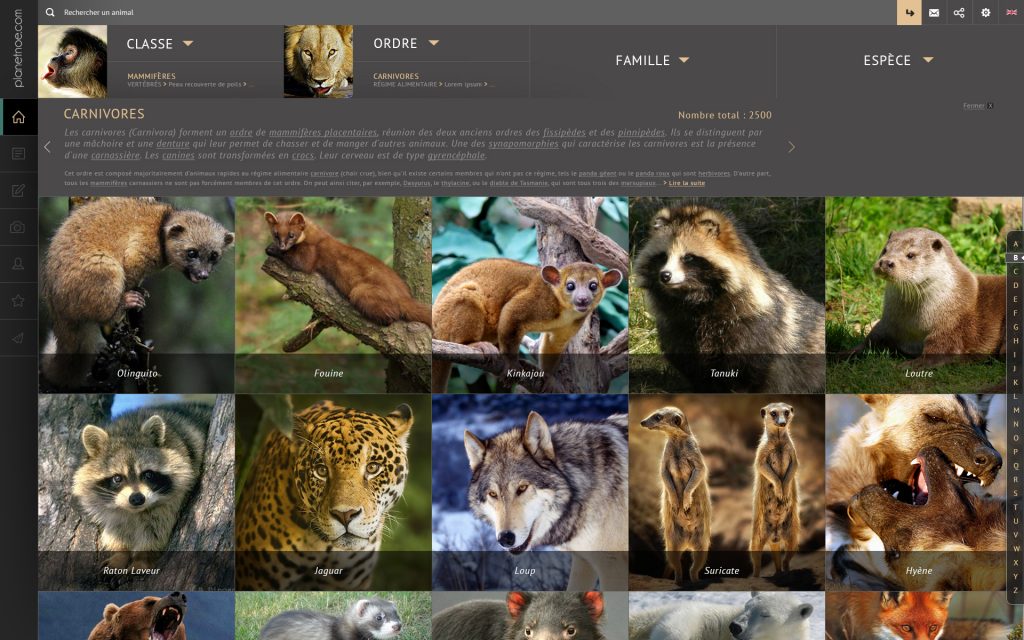Viewport: 1024px width, 640px height.
Task: Follow the 'synapomorphies' link
Action: point(524,144)
